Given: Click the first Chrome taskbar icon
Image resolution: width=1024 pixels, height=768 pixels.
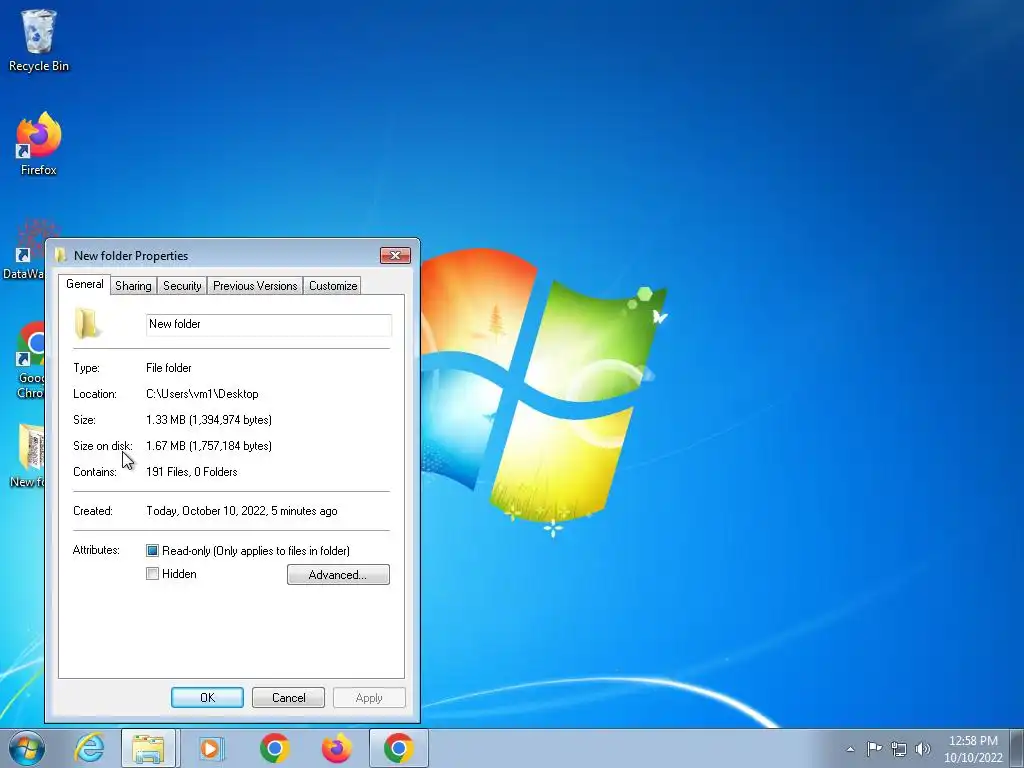Looking at the screenshot, I should 275,748.
